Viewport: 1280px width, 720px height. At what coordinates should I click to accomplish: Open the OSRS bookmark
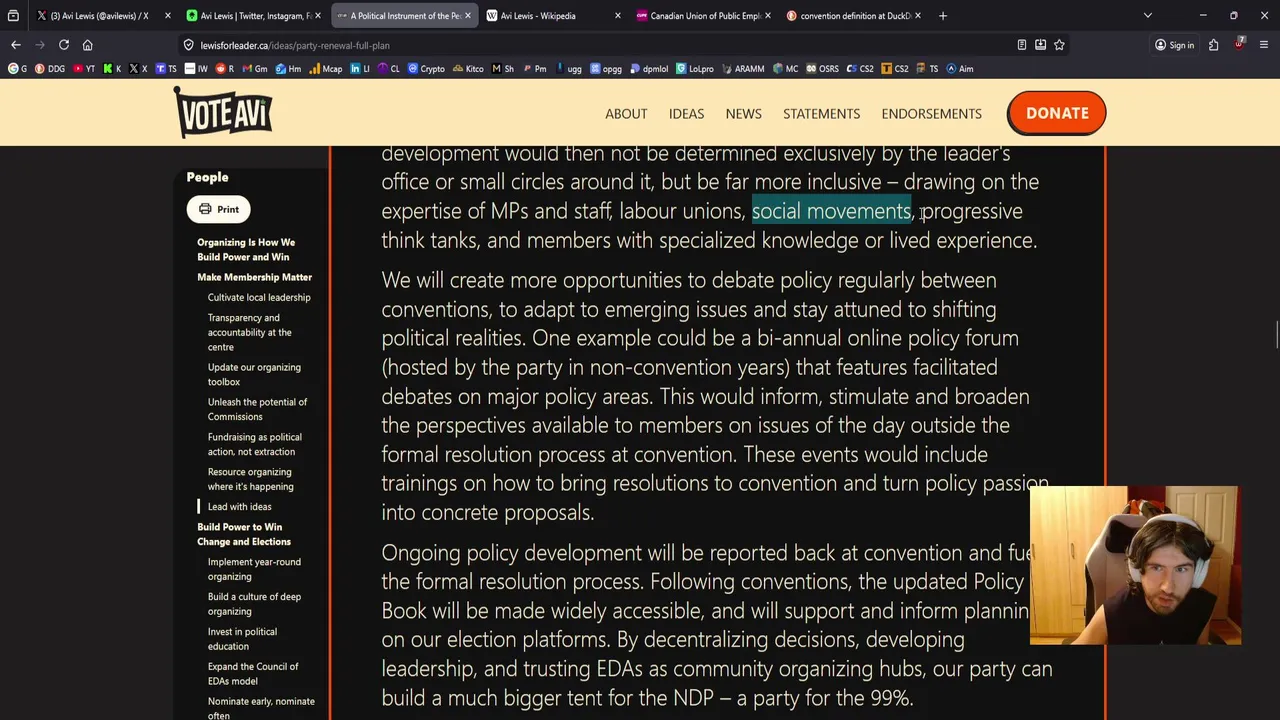pyautogui.click(x=823, y=69)
